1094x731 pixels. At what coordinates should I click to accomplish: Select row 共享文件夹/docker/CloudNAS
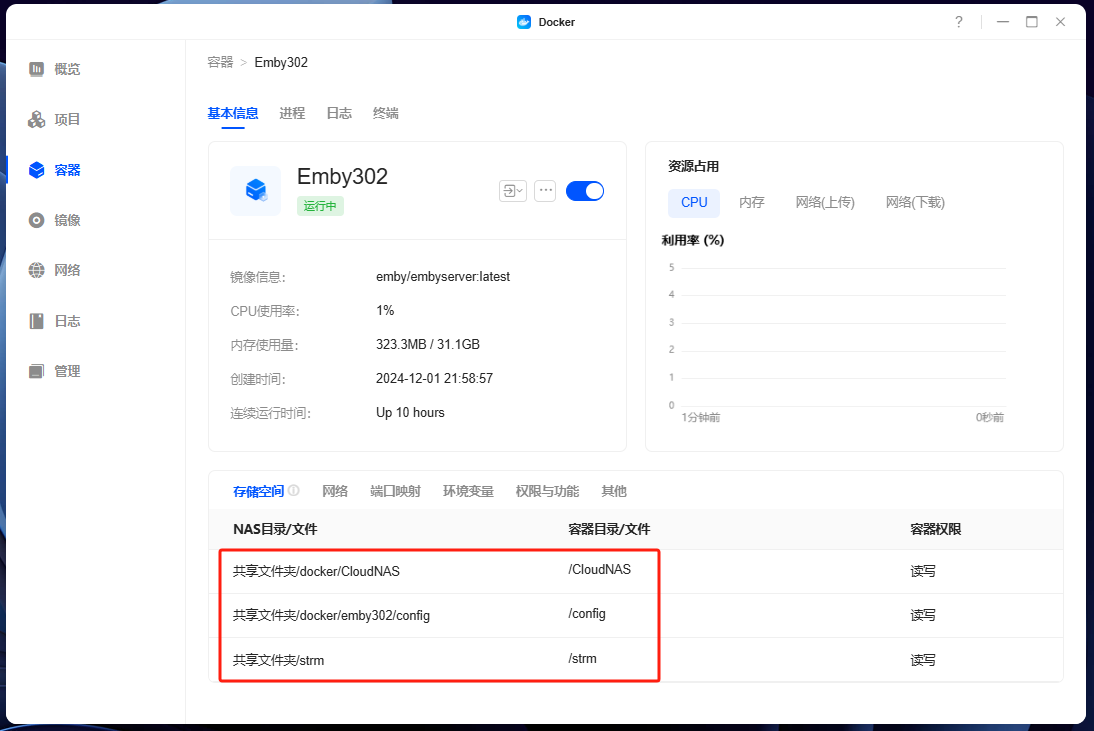pos(636,571)
